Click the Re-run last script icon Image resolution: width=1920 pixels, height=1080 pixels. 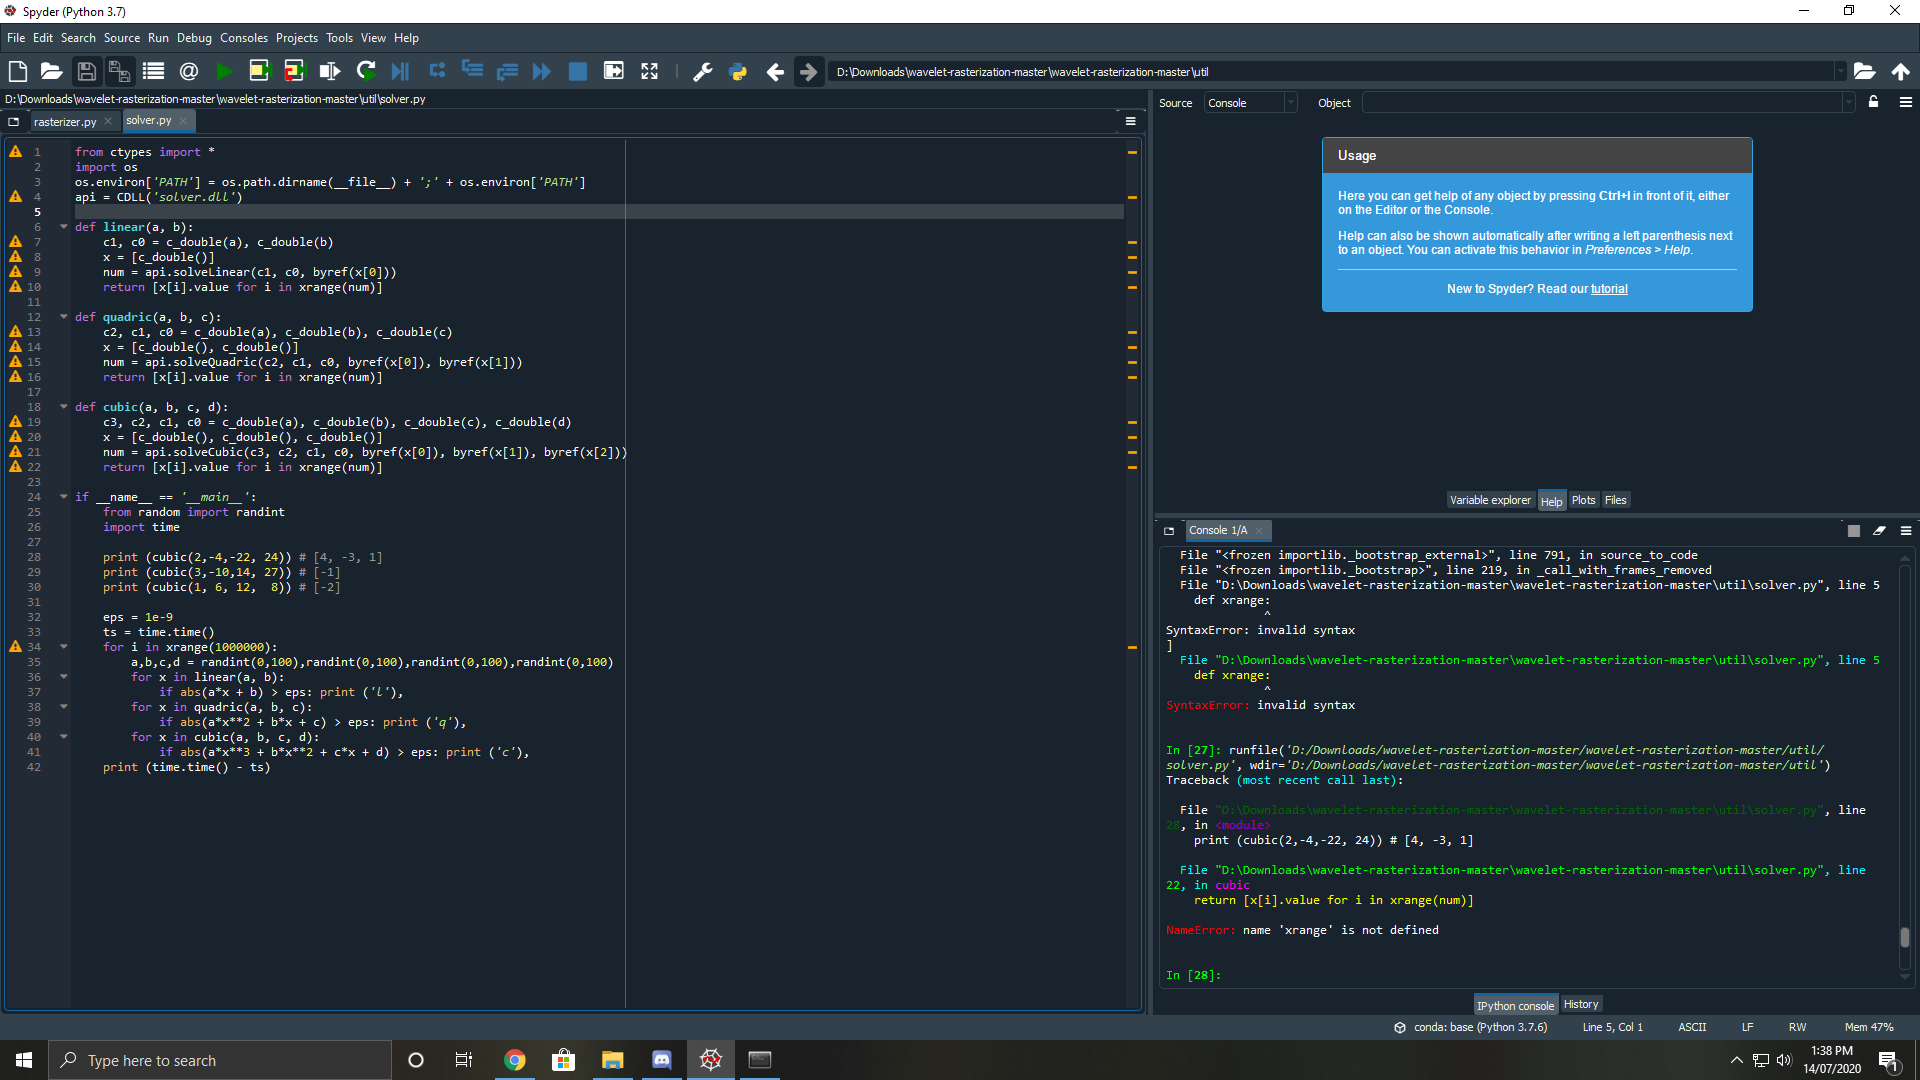coord(365,71)
